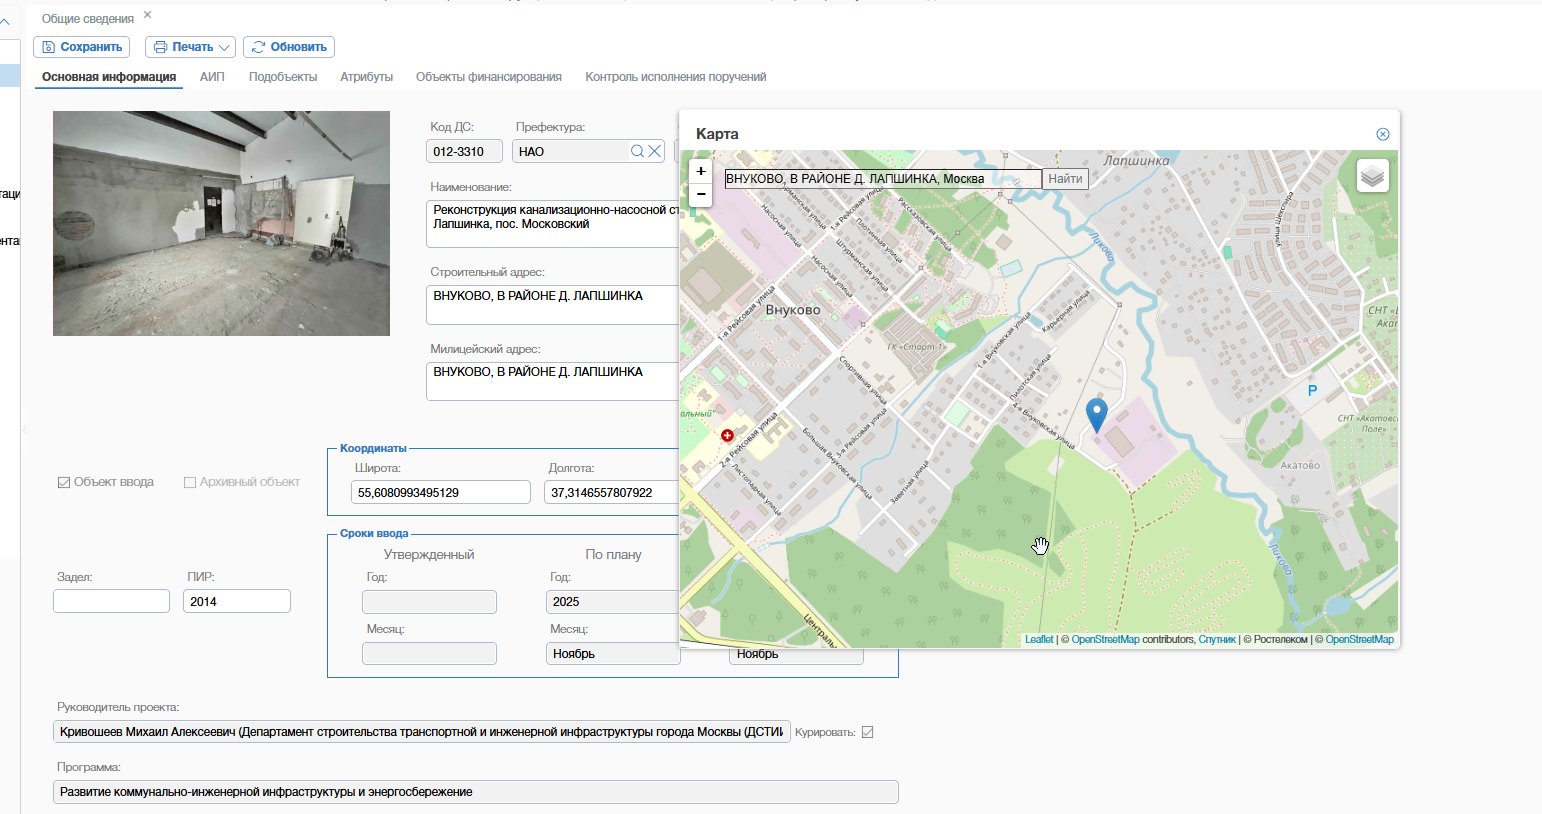This screenshot has height=814, width=1542.
Task: Click the Обновить refresh button
Action: [x=289, y=47]
